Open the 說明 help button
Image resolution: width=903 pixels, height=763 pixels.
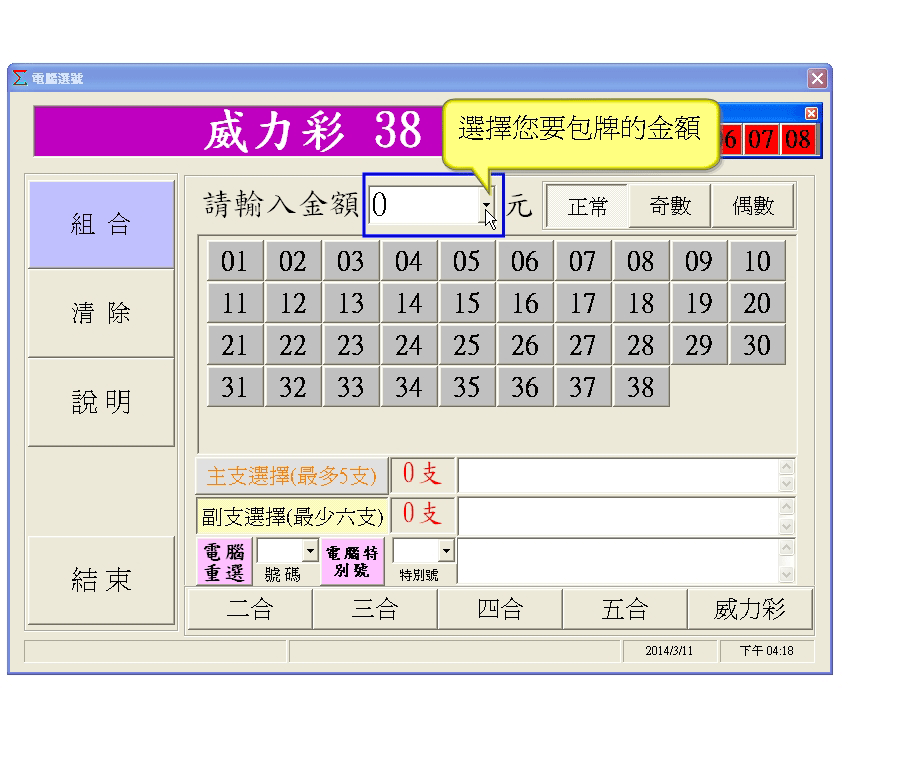[x=101, y=402]
